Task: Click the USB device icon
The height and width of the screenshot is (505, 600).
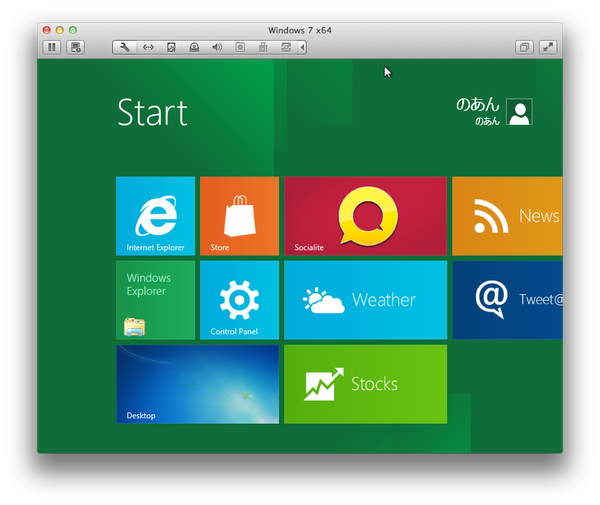Action: [x=263, y=47]
